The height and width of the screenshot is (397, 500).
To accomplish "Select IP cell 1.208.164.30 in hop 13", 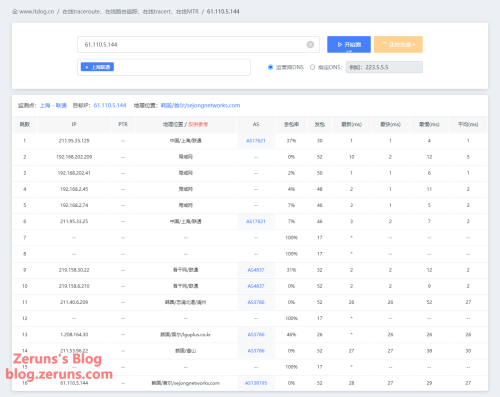I will pos(74,334).
